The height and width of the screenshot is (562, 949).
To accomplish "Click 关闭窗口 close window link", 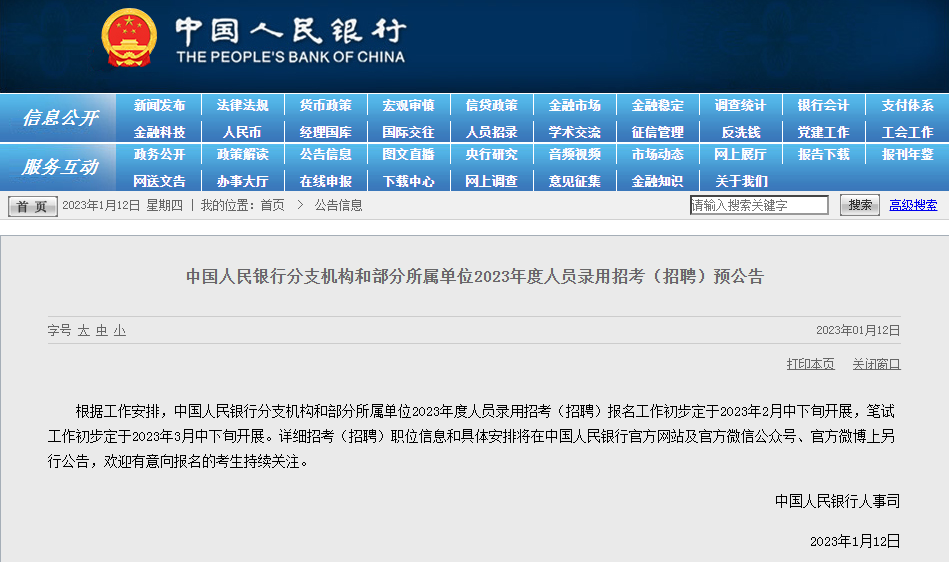I will (x=876, y=364).
